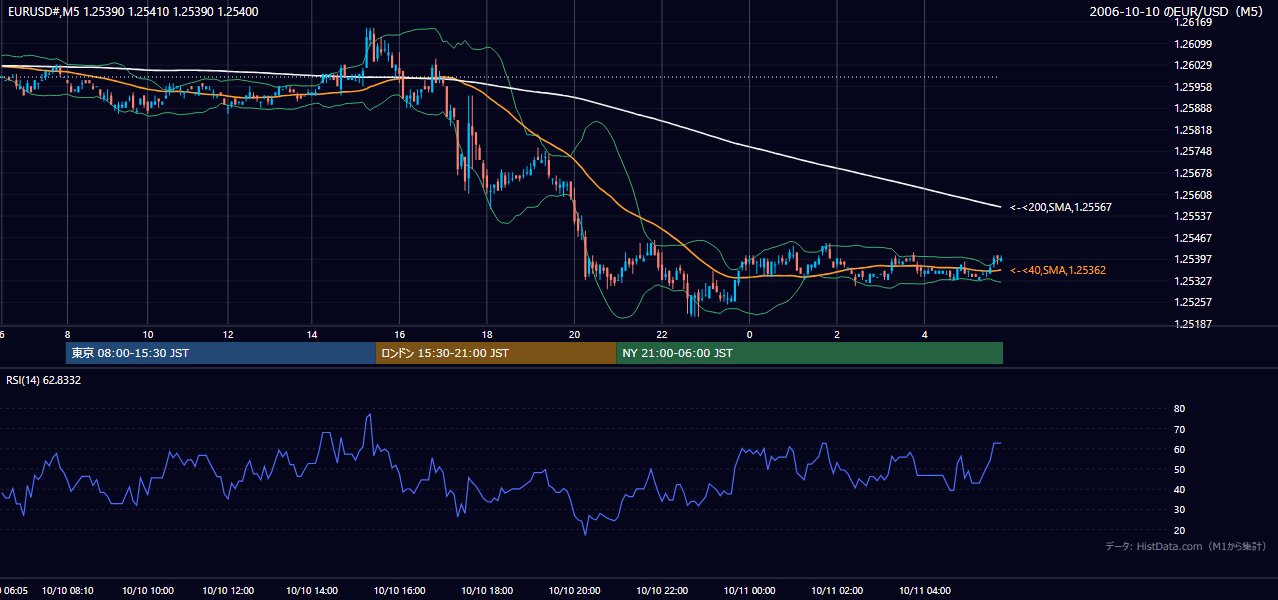Image resolution: width=1278 pixels, height=600 pixels.
Task: Click price axis value 1.25187
Action: pyautogui.click(x=1194, y=324)
